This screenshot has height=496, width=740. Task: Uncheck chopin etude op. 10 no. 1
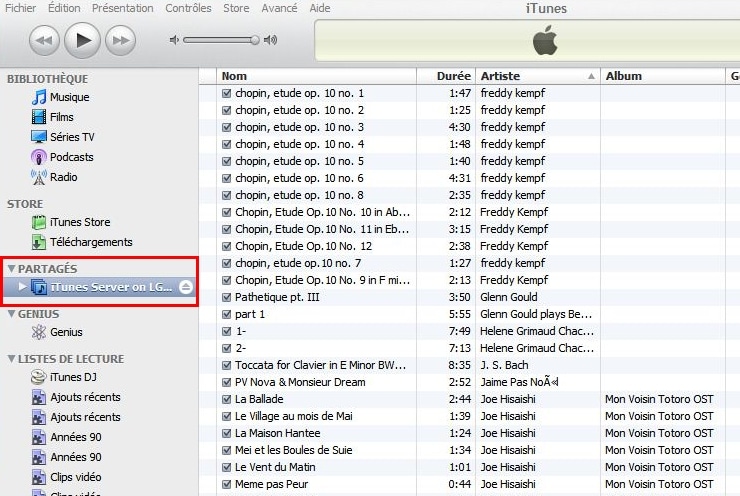227,93
